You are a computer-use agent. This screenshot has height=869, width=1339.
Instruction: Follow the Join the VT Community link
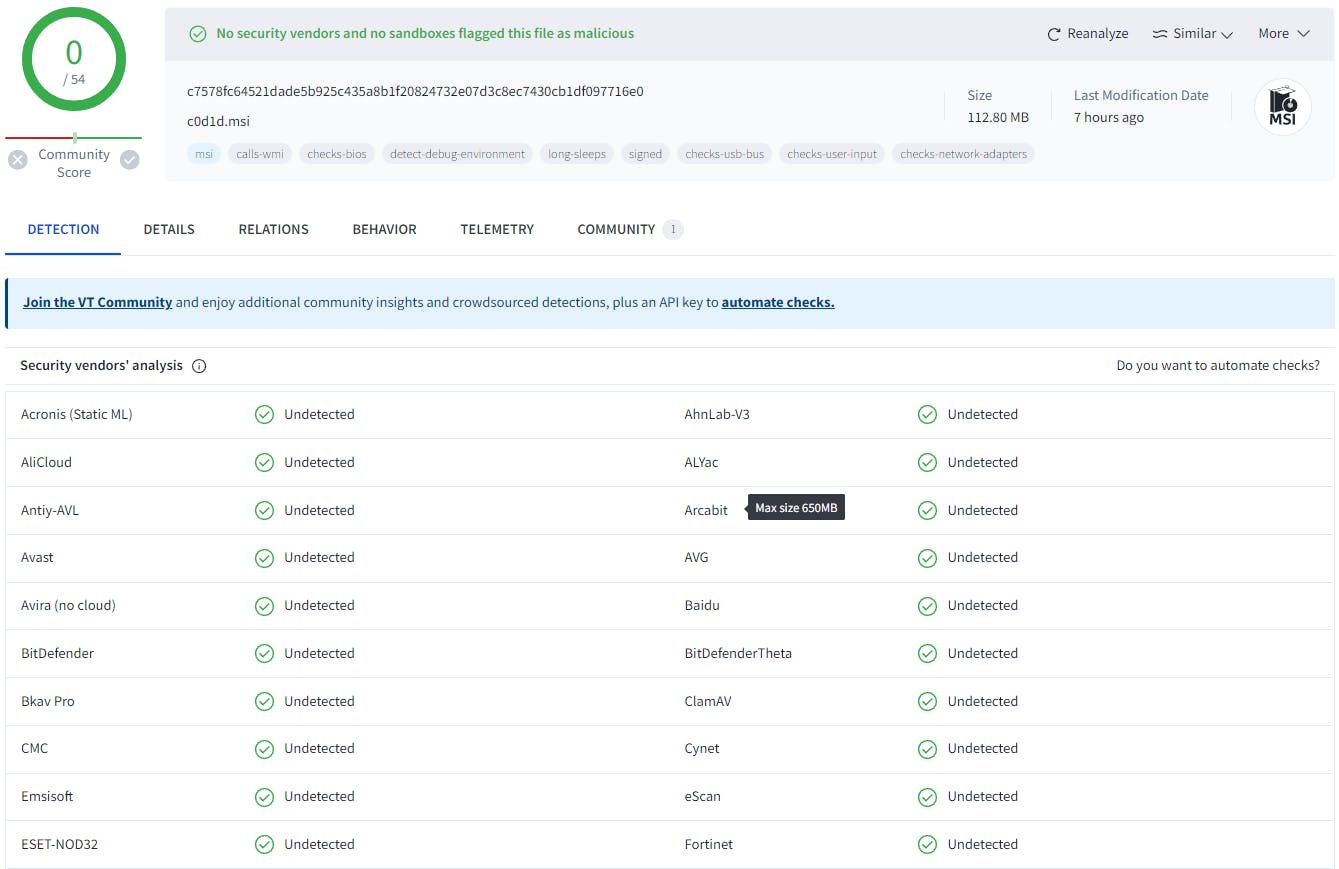coord(98,302)
